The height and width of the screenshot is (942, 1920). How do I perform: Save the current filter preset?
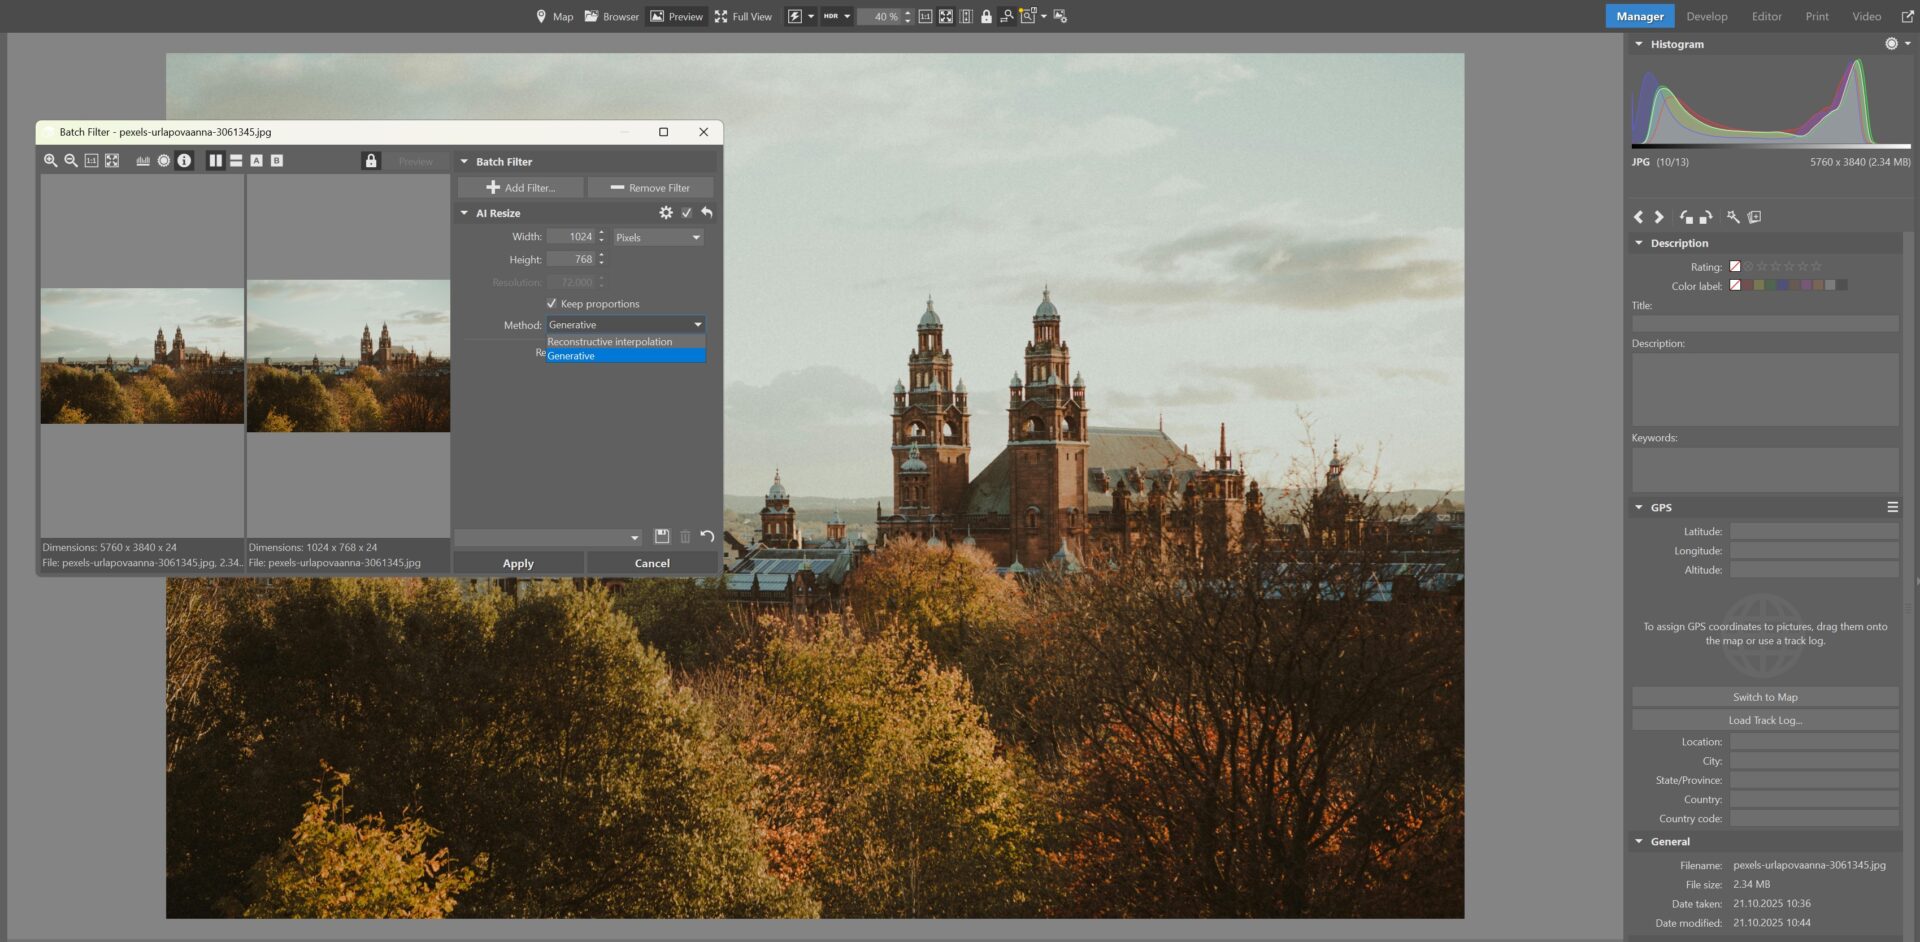tap(662, 537)
